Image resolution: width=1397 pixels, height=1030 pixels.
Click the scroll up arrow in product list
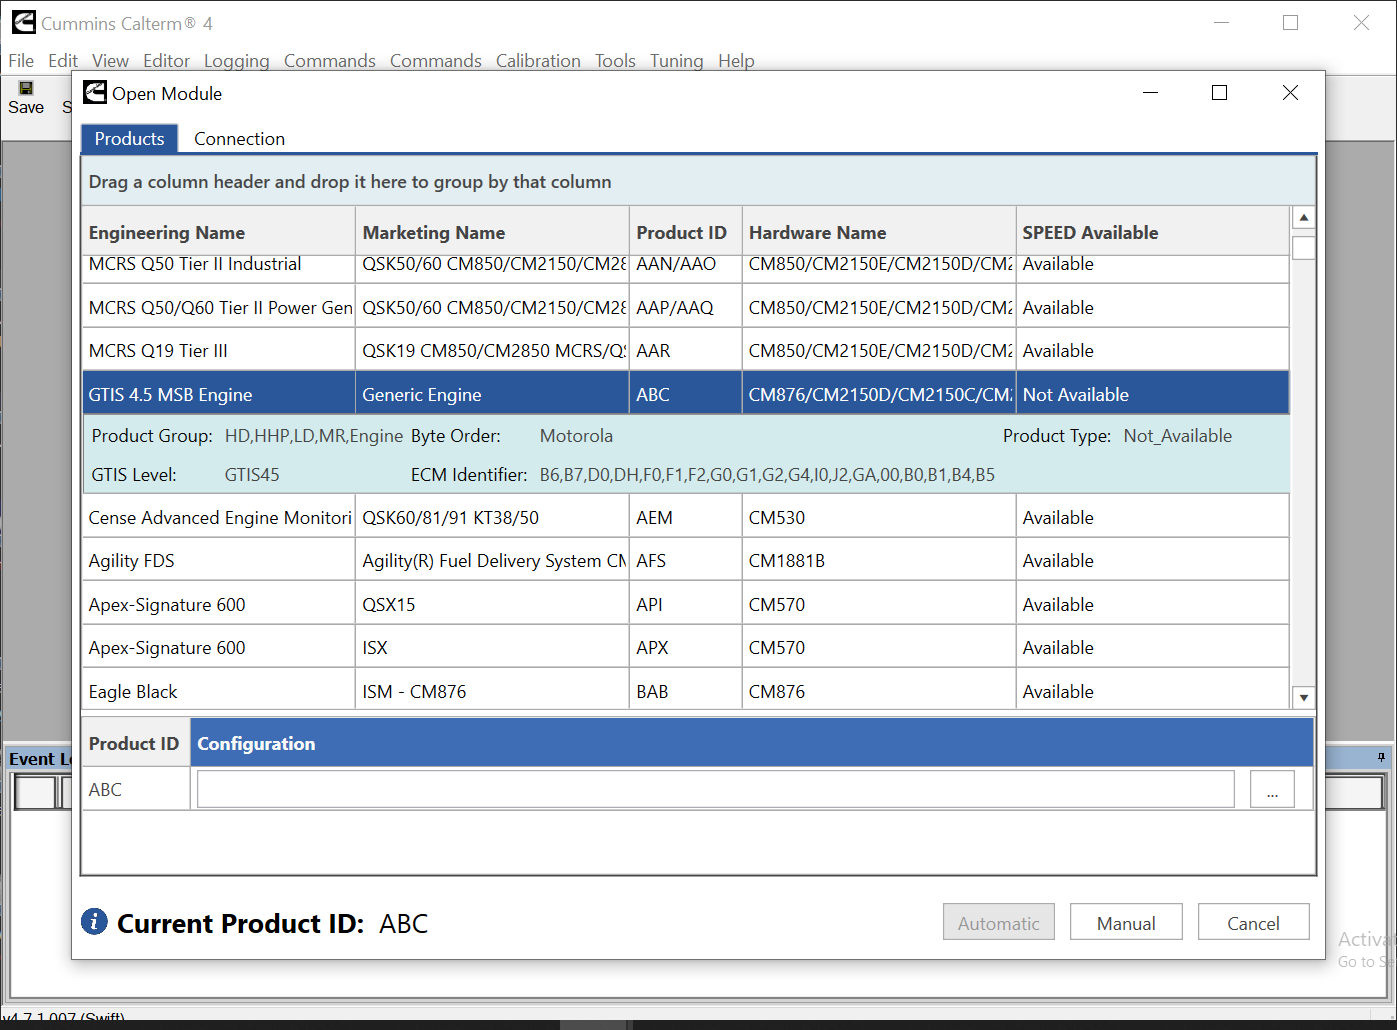(1302, 218)
